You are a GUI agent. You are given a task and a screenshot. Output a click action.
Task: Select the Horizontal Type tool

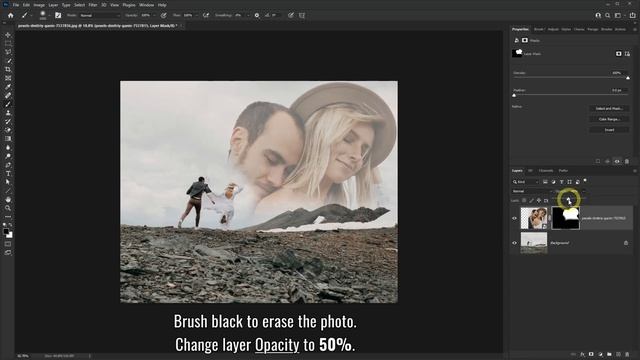click(8, 173)
